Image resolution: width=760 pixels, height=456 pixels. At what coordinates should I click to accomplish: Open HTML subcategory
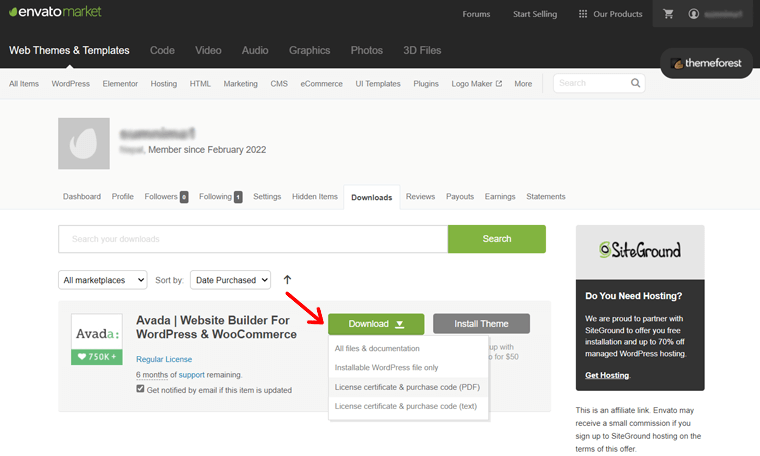(200, 84)
